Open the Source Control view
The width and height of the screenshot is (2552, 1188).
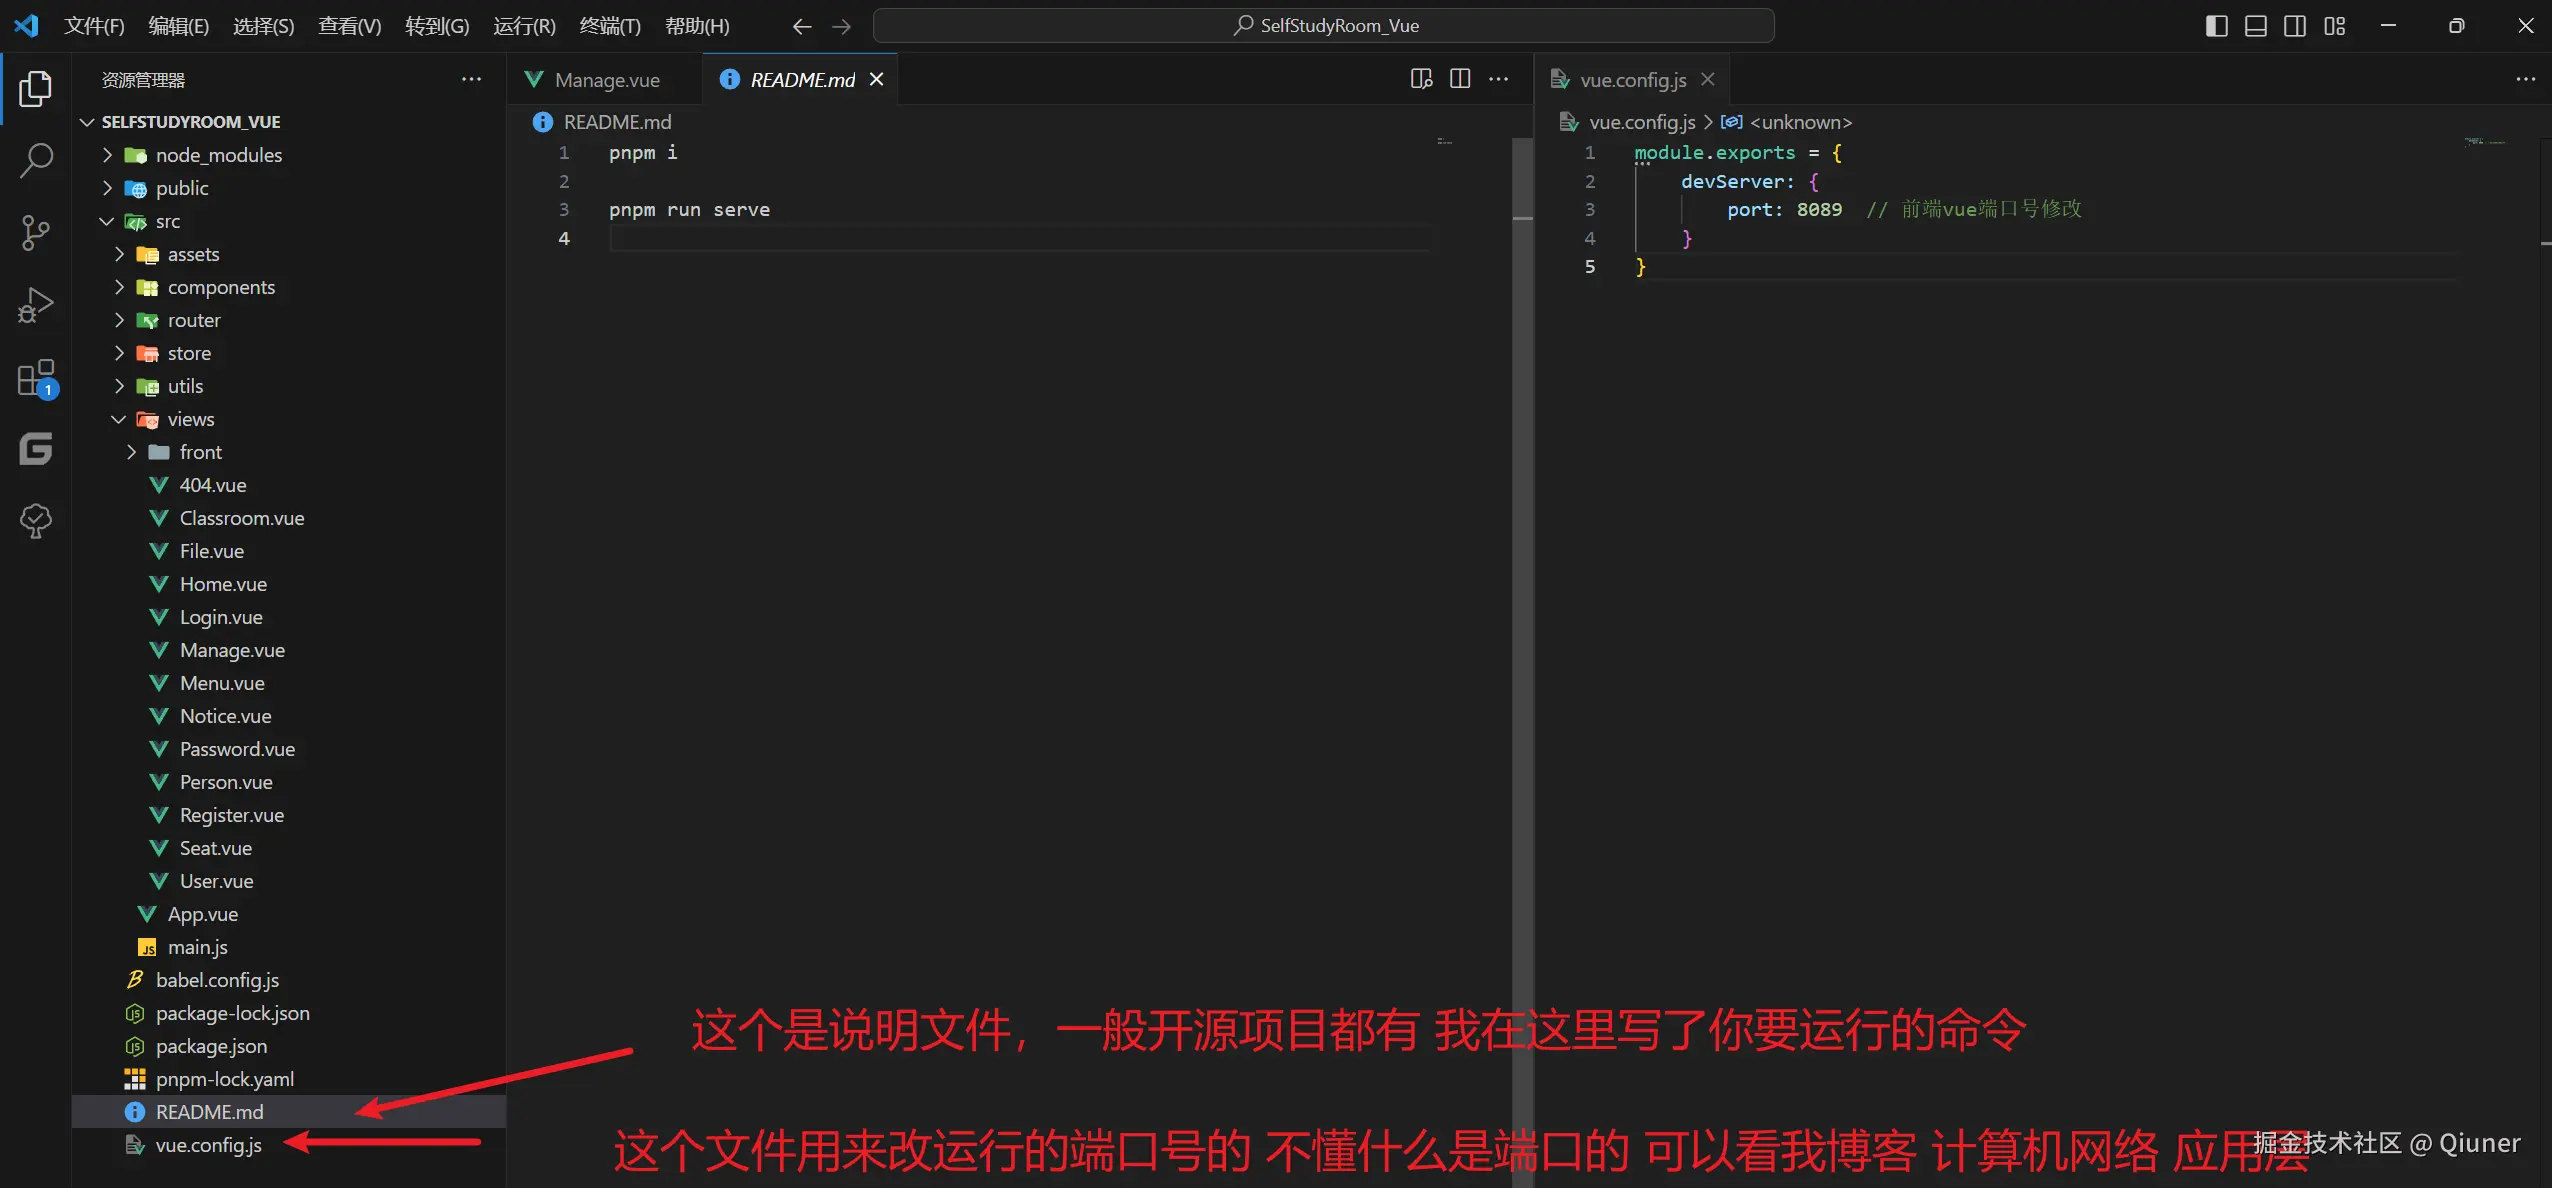pyautogui.click(x=36, y=232)
